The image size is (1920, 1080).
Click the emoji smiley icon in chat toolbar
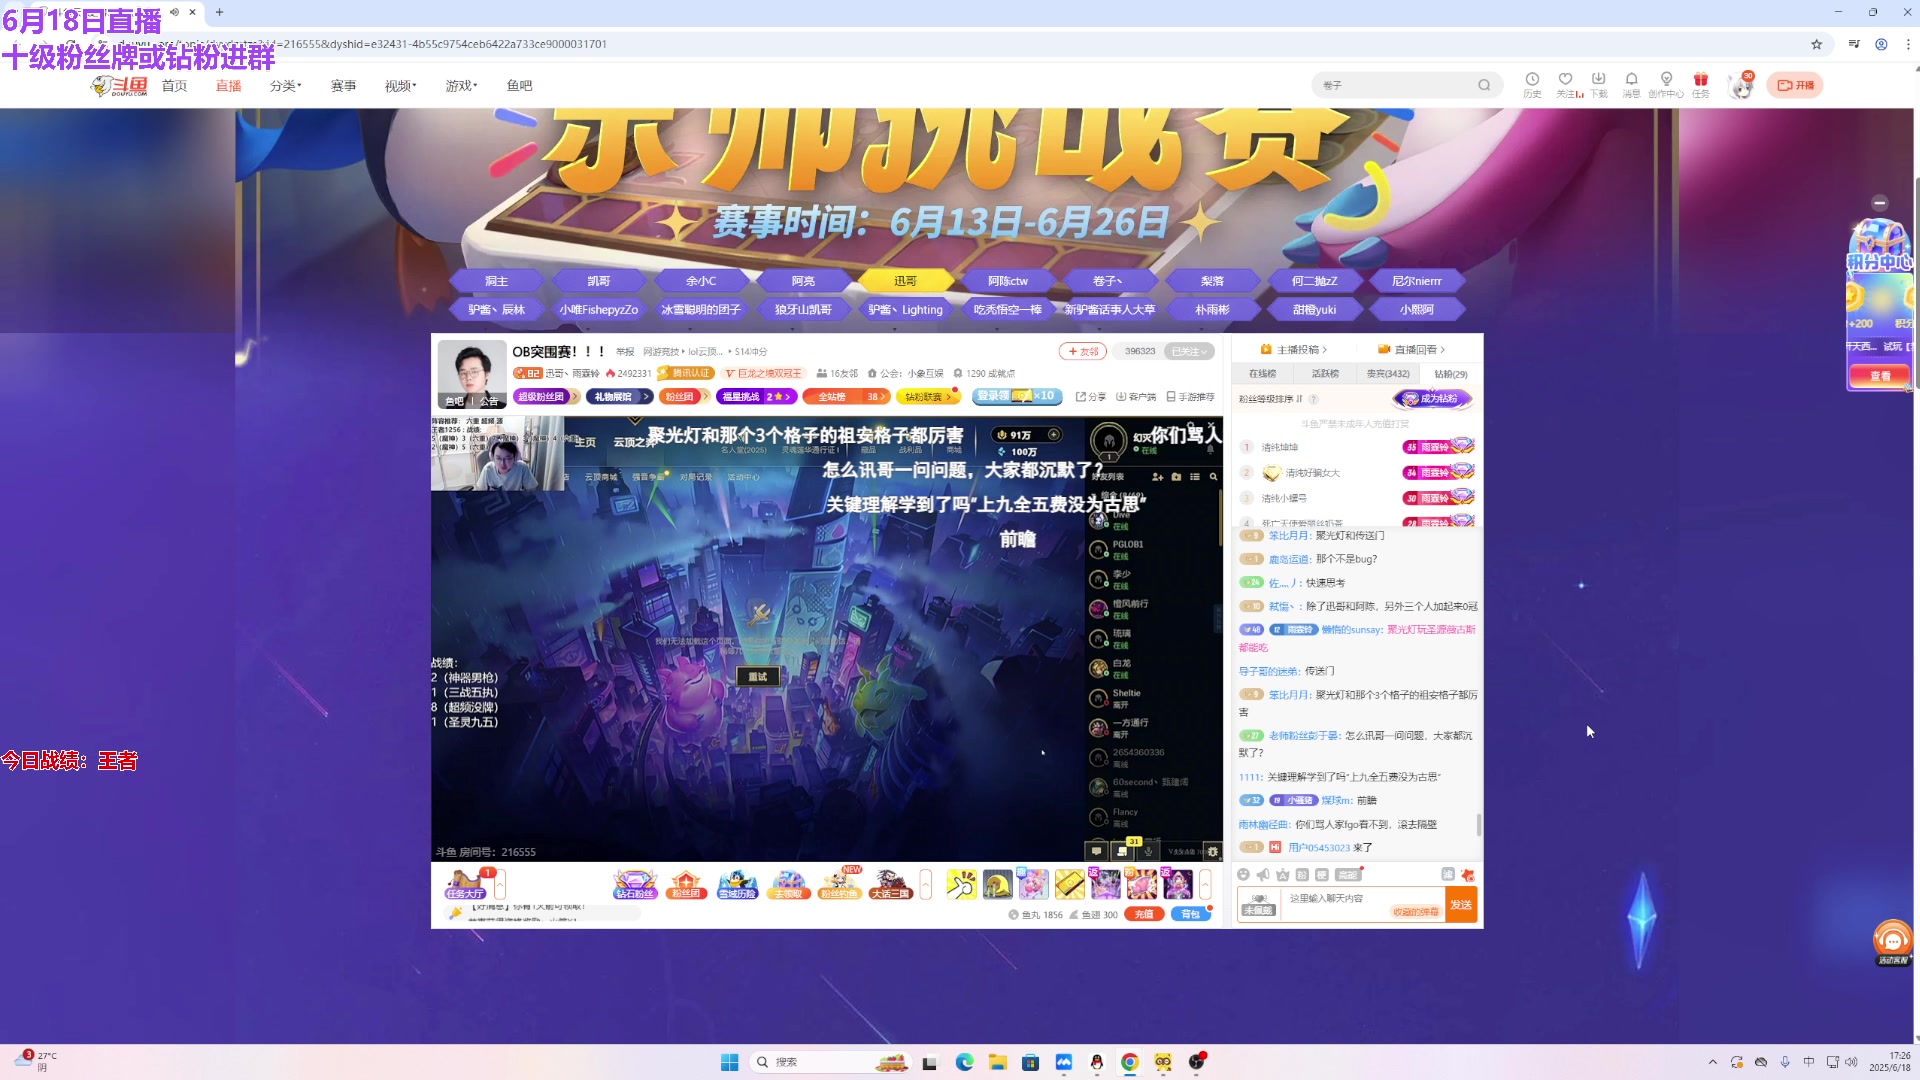pyautogui.click(x=1244, y=875)
